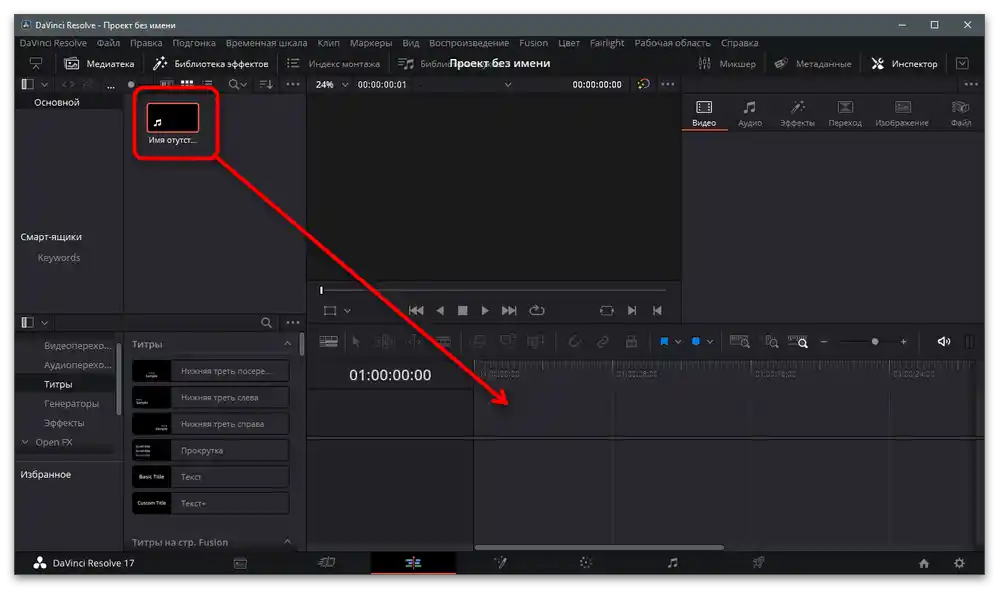Toggle position lock icon

point(631,342)
